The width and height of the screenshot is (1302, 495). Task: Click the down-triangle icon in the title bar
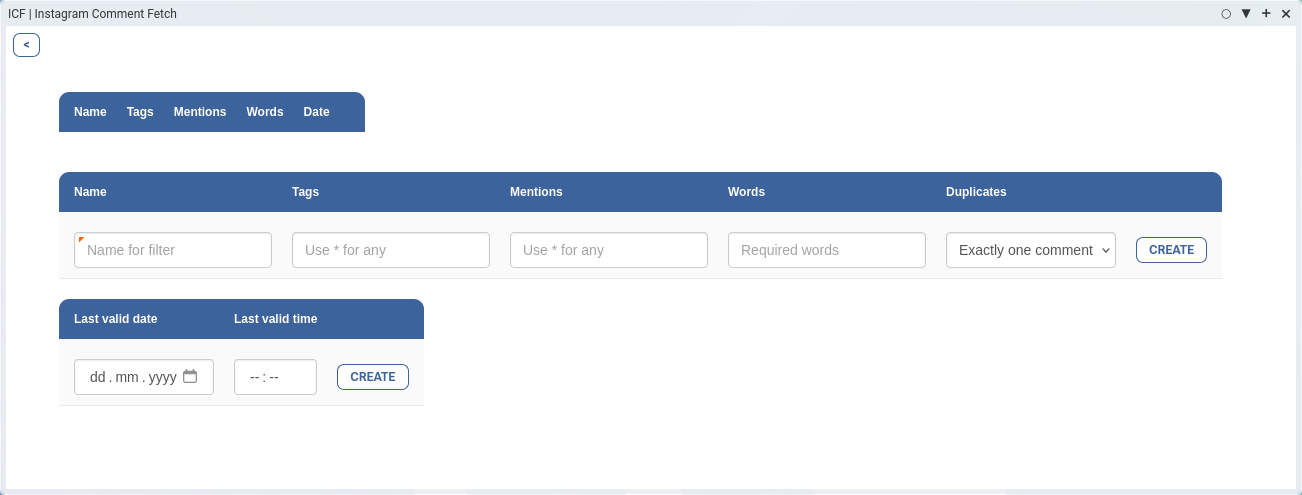pyautogui.click(x=1246, y=14)
